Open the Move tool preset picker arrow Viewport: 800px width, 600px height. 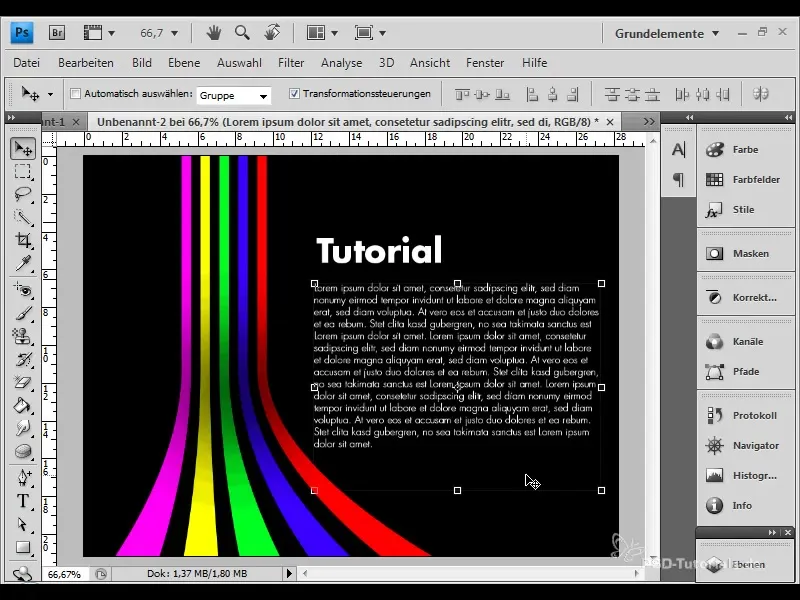click(50, 94)
